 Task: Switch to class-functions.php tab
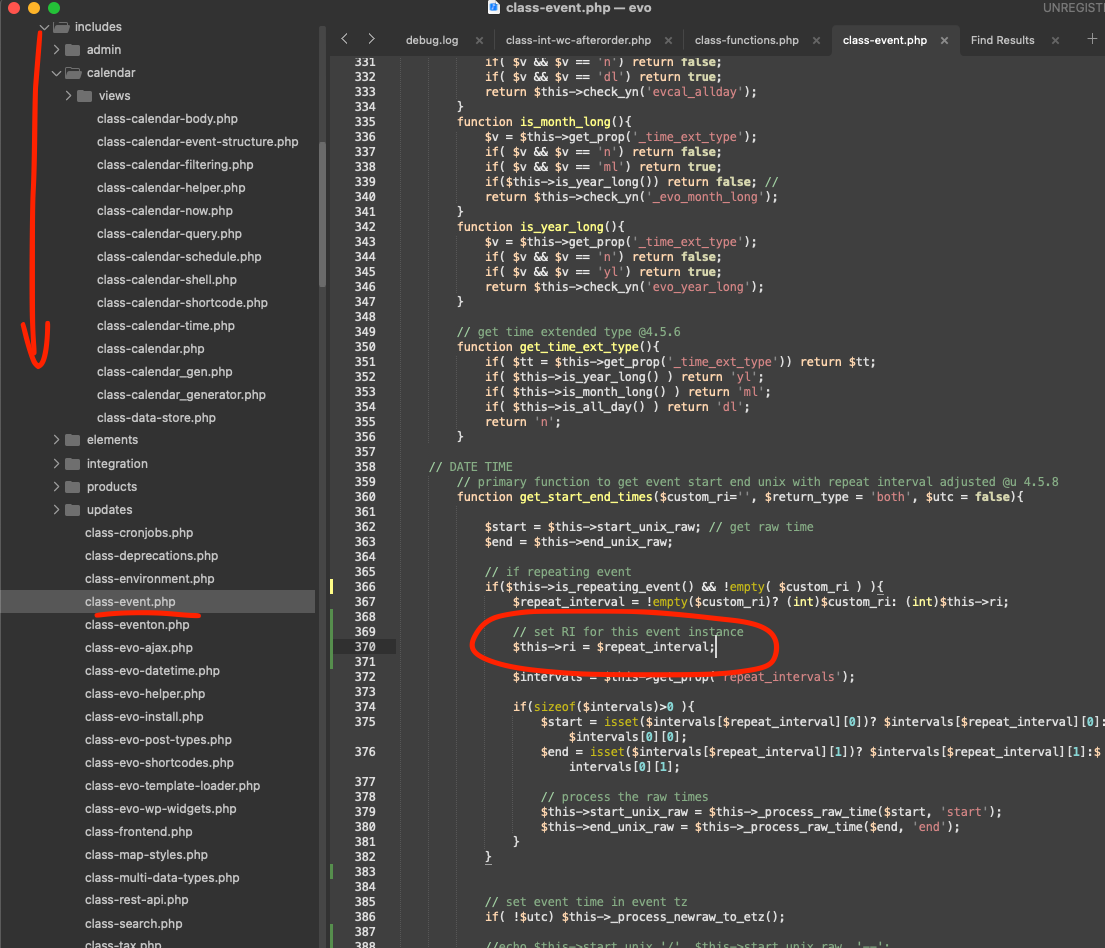(747, 40)
